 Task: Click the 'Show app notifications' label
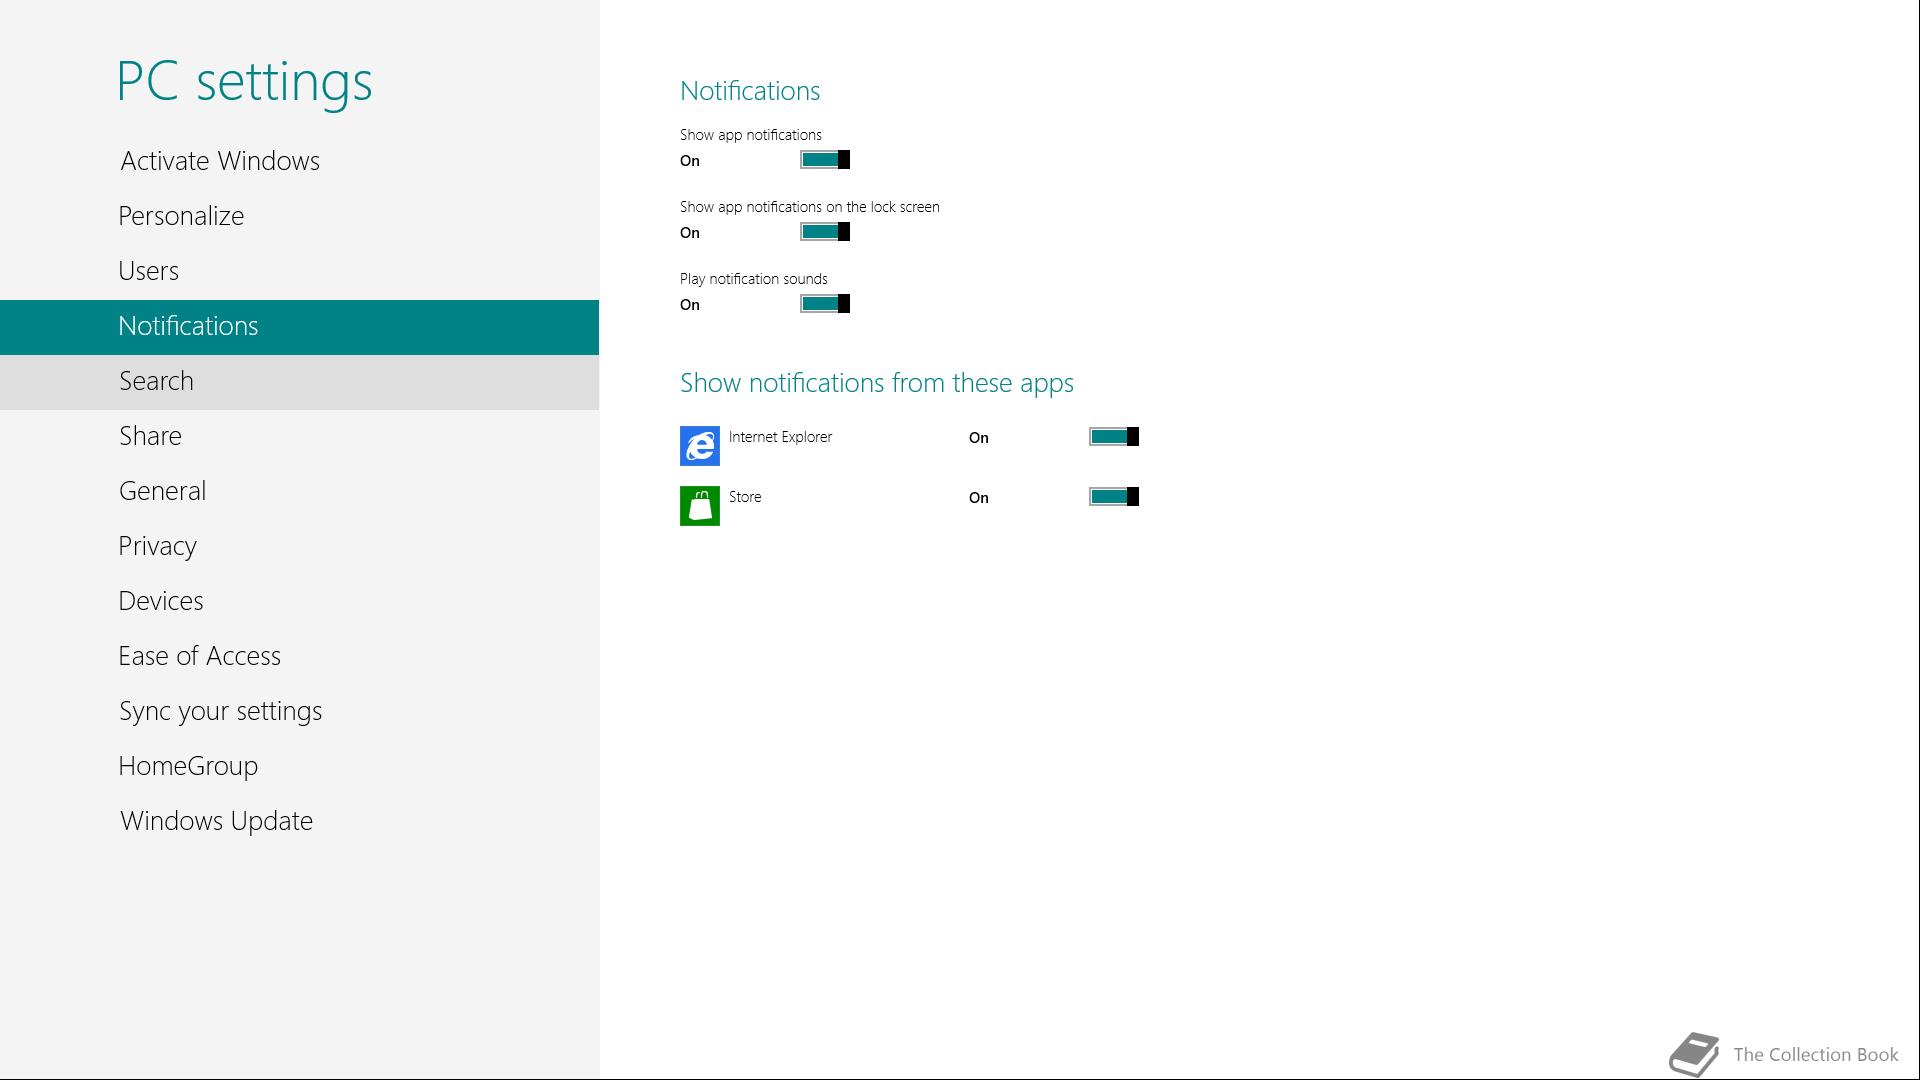pyautogui.click(x=751, y=135)
